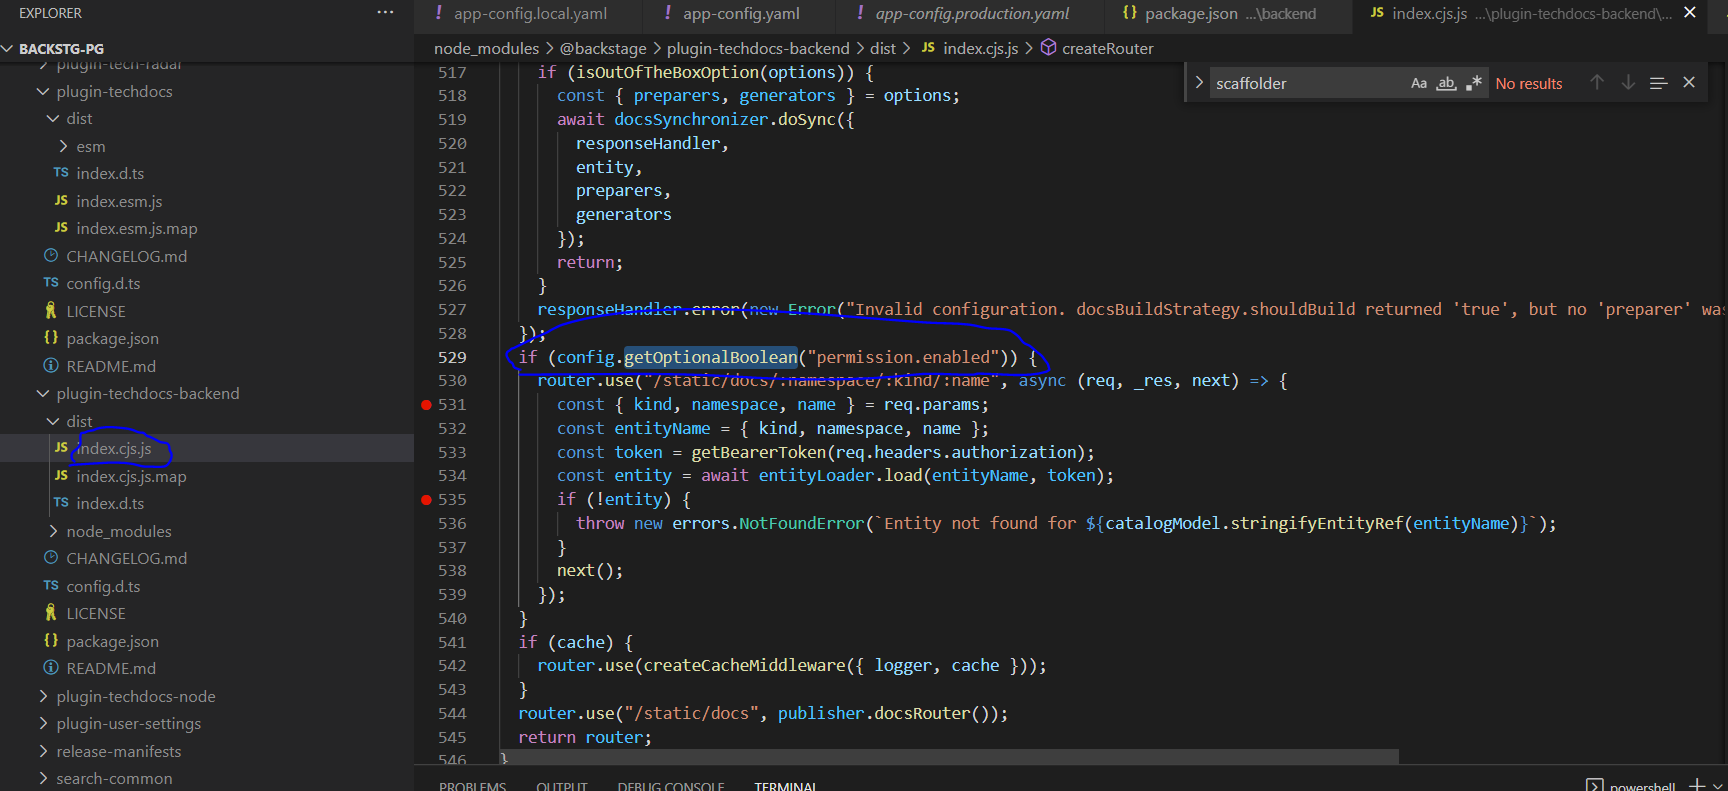Click dist in the breadcrumb path
This screenshot has height=791, width=1728.
click(x=883, y=48)
